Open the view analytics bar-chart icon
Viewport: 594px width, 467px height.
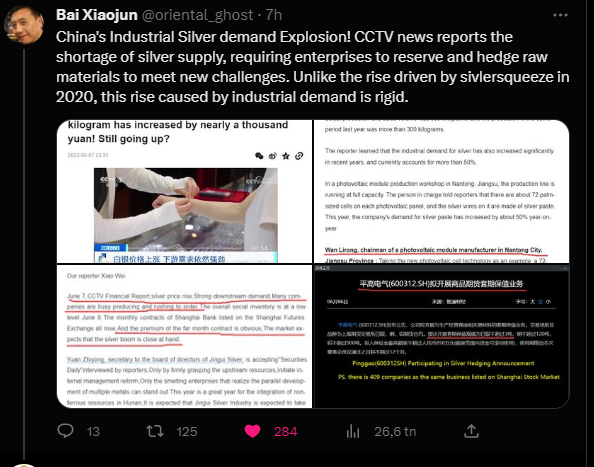353,431
